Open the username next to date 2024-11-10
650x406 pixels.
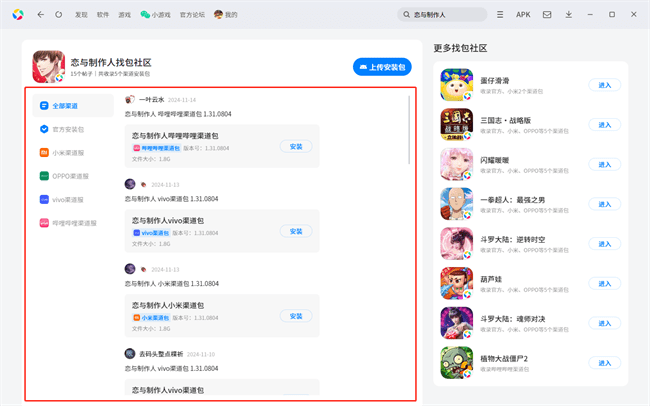click(x=161, y=354)
